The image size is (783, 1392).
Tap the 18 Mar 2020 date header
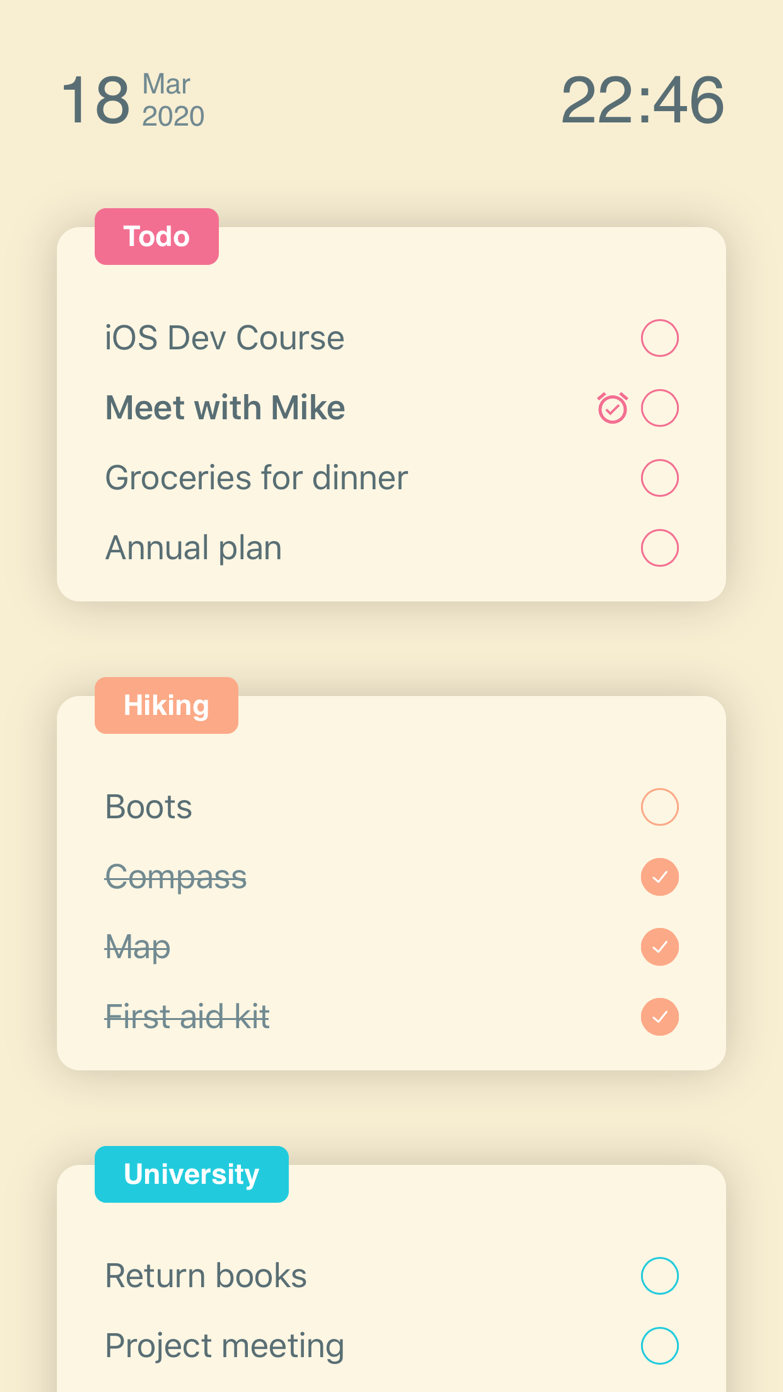[133, 100]
